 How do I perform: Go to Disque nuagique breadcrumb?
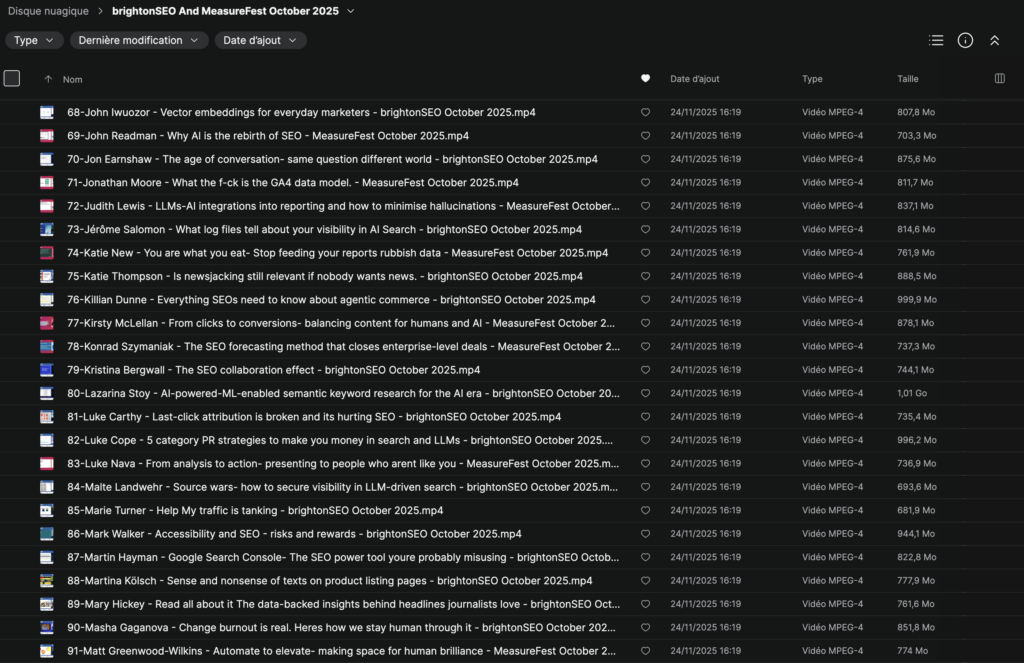(48, 11)
